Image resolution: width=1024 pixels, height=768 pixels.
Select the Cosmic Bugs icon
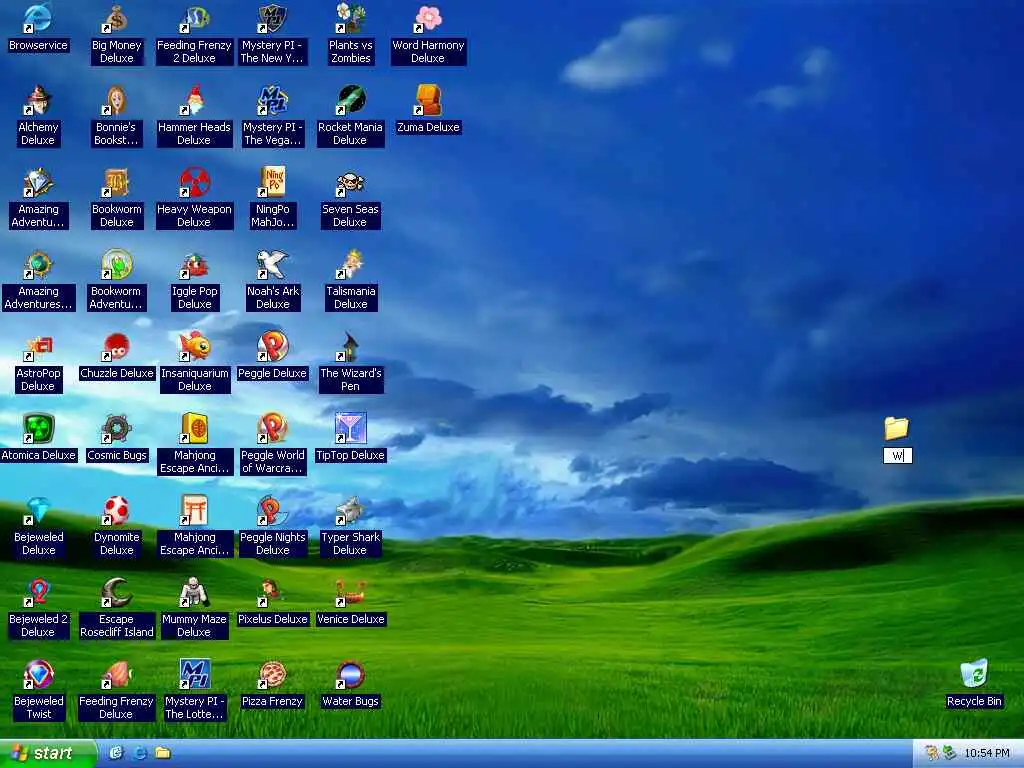click(116, 428)
